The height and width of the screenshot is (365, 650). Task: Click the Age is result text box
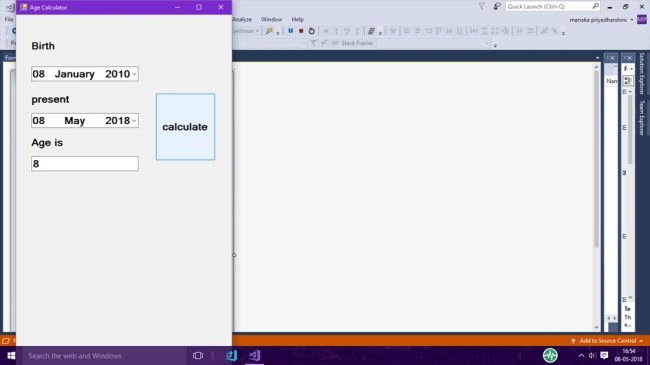point(85,164)
